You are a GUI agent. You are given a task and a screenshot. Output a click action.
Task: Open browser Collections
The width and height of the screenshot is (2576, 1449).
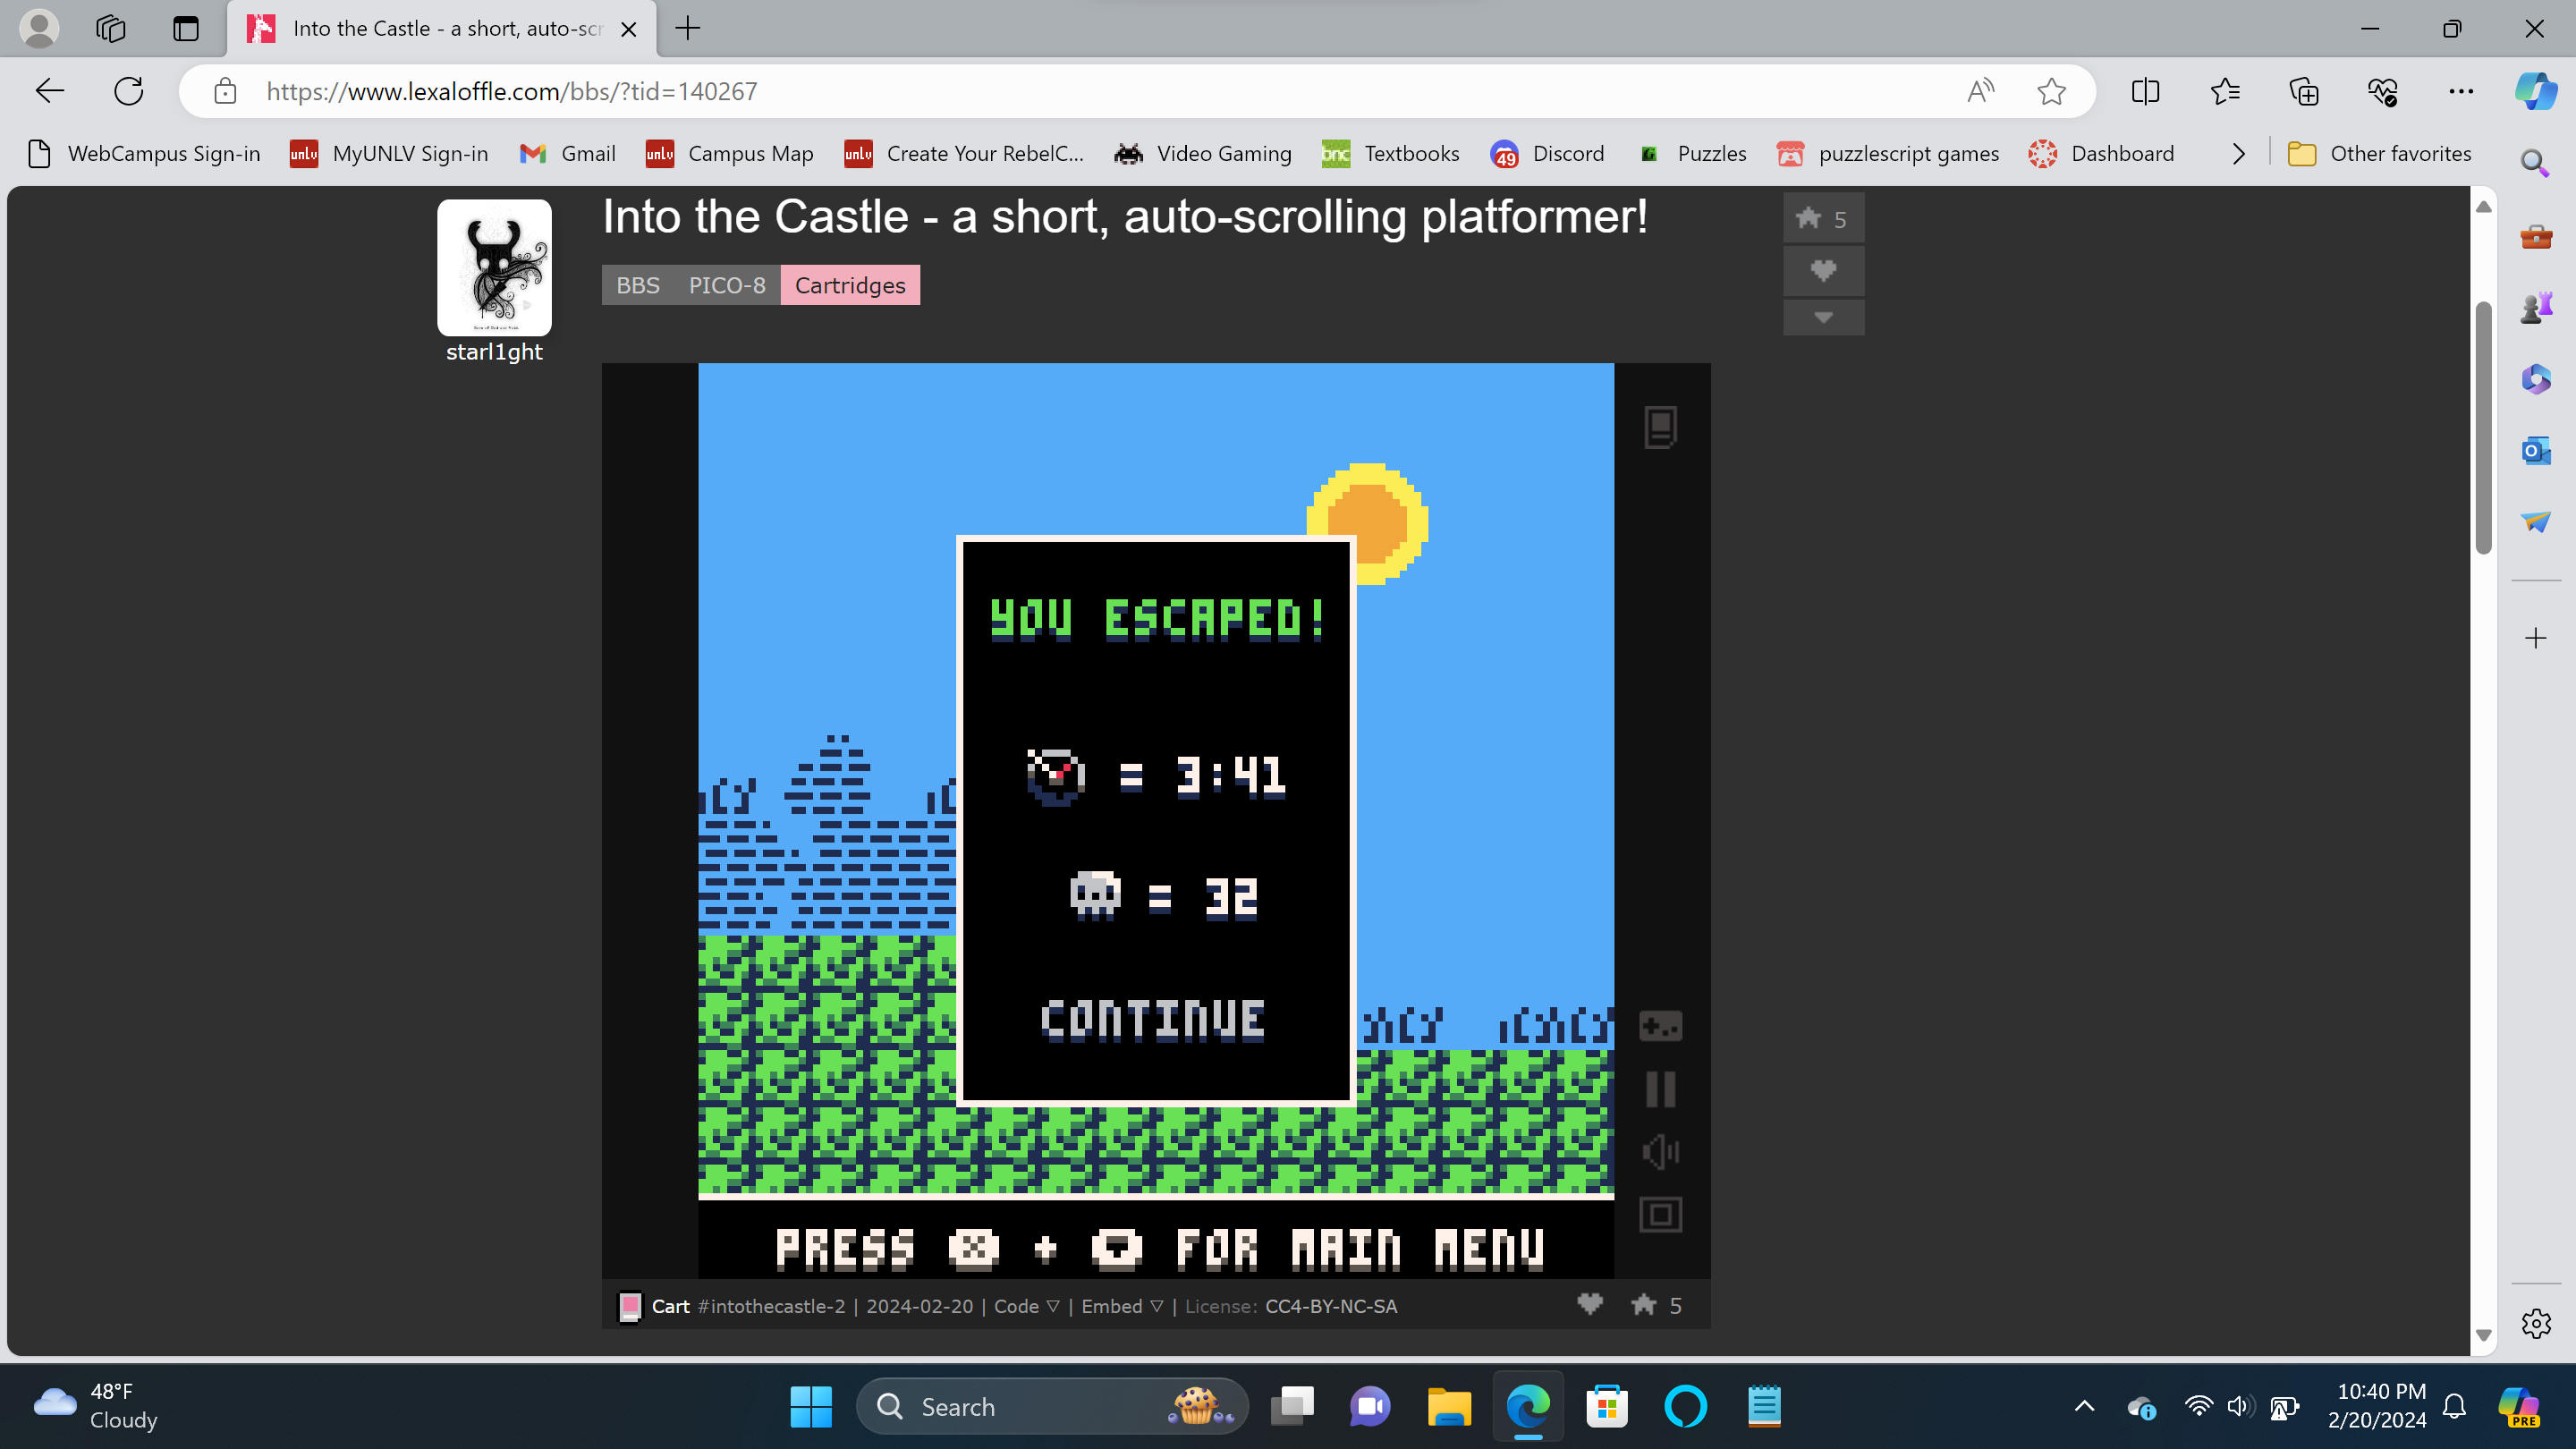coord(2304,91)
